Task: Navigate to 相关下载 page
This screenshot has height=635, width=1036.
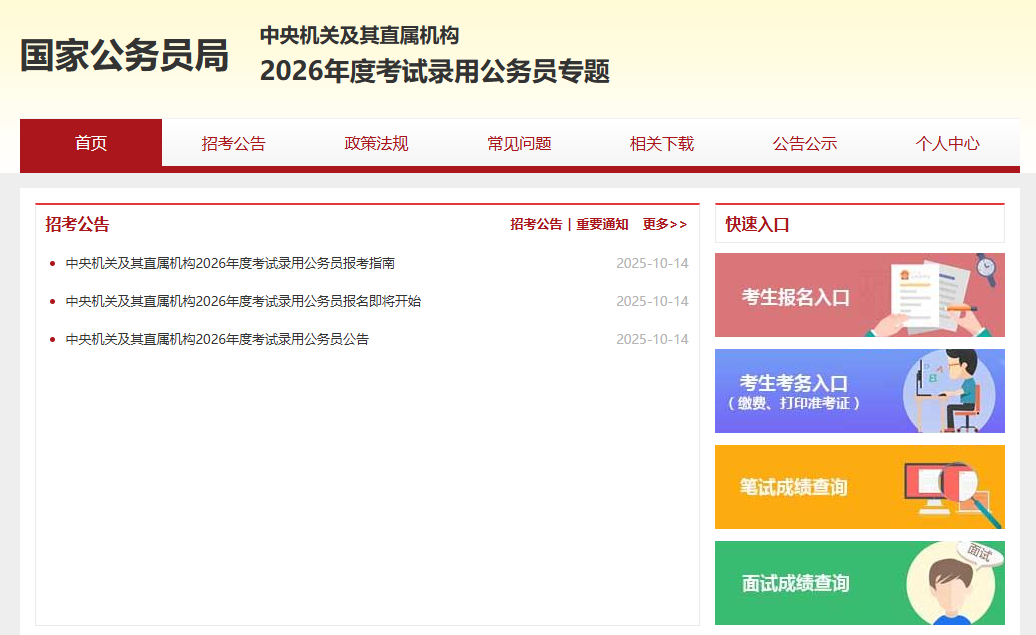Action: (661, 143)
